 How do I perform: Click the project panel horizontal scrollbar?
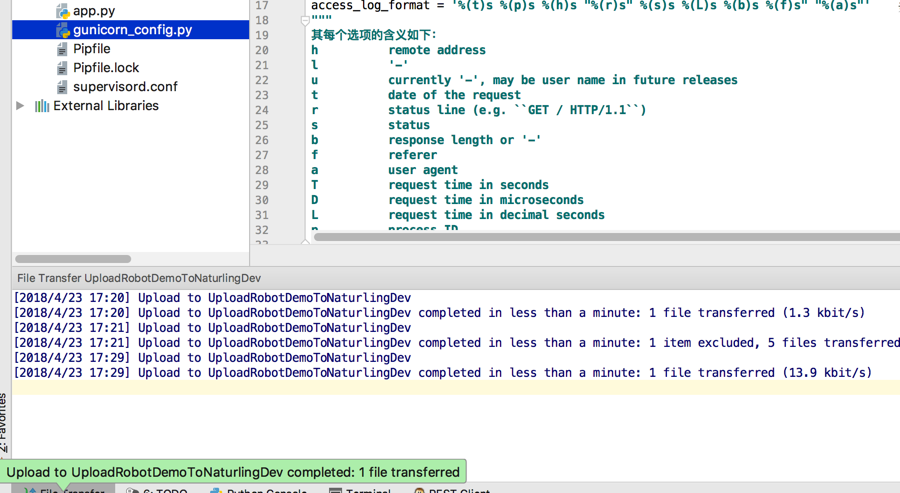73,259
